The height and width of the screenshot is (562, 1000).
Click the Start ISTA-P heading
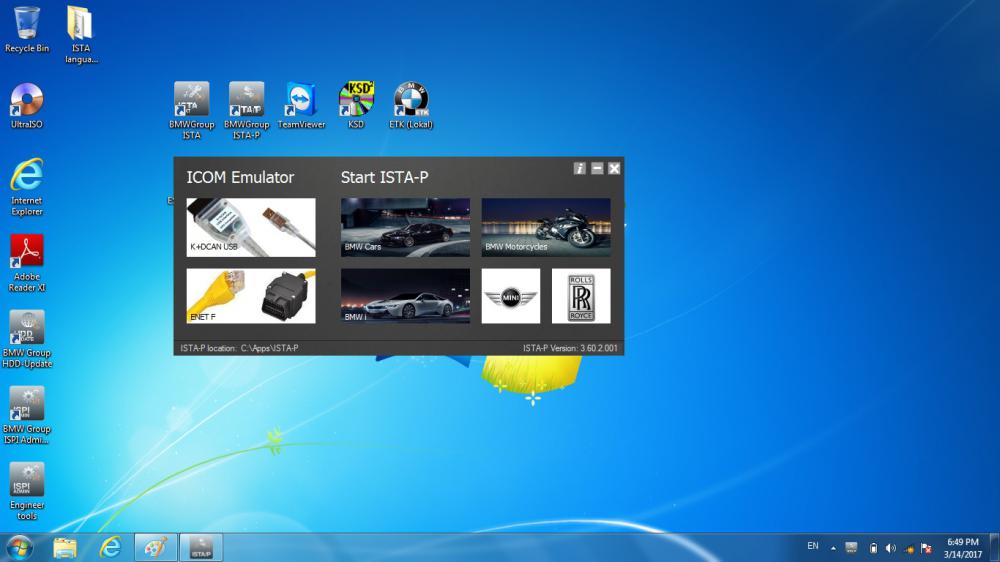385,177
